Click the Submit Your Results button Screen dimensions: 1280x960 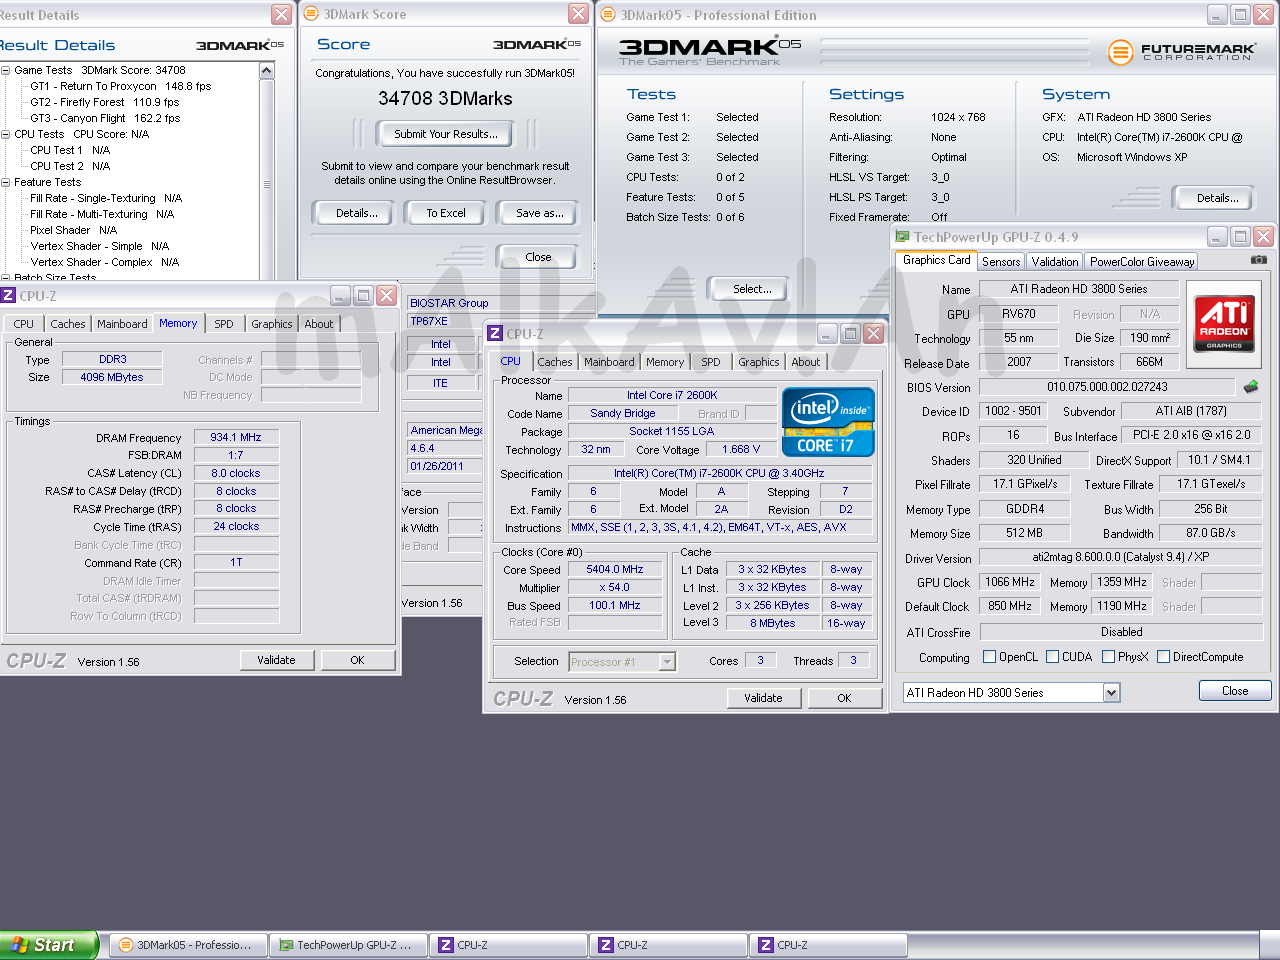coord(445,134)
